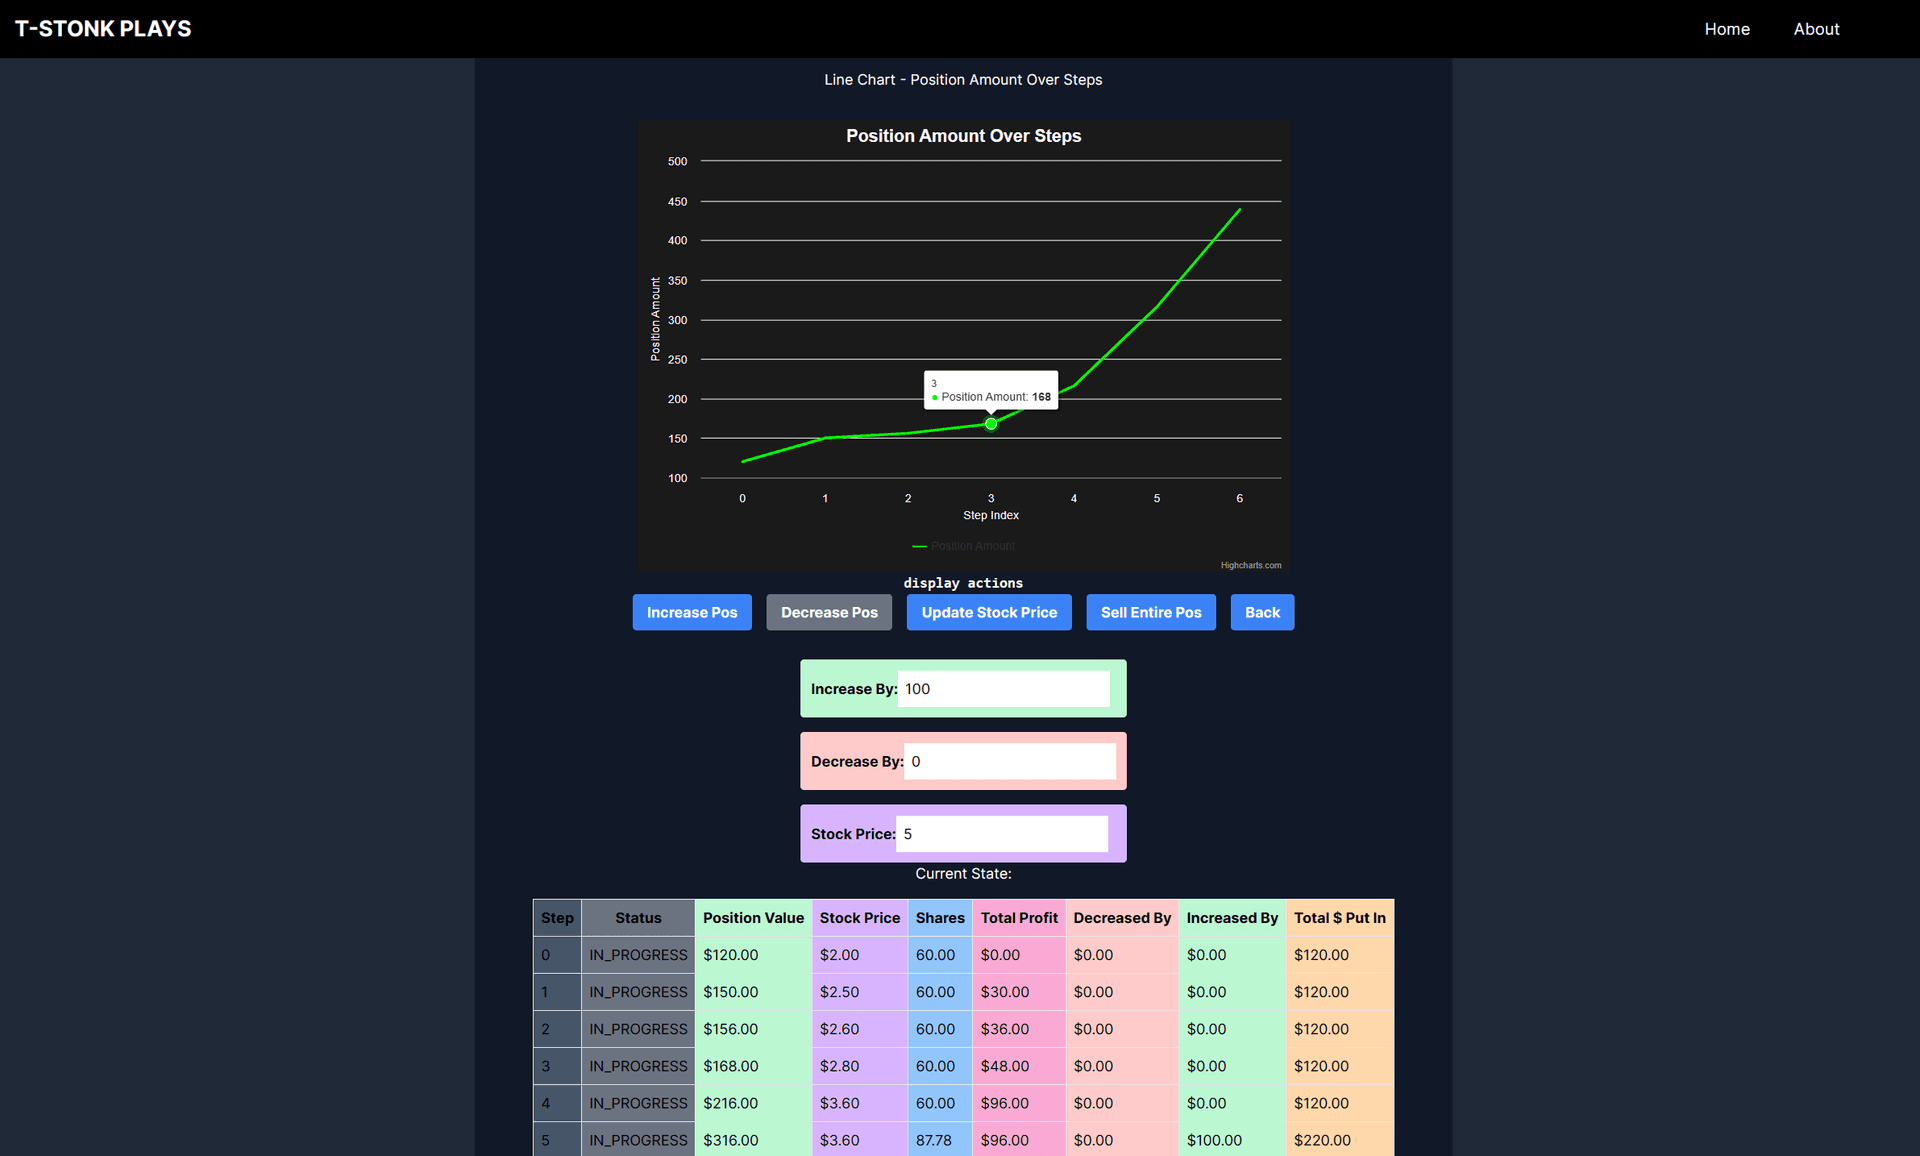Click shares value 87.78 cell
Viewport: 1920px width, 1156px height.
click(x=940, y=1140)
